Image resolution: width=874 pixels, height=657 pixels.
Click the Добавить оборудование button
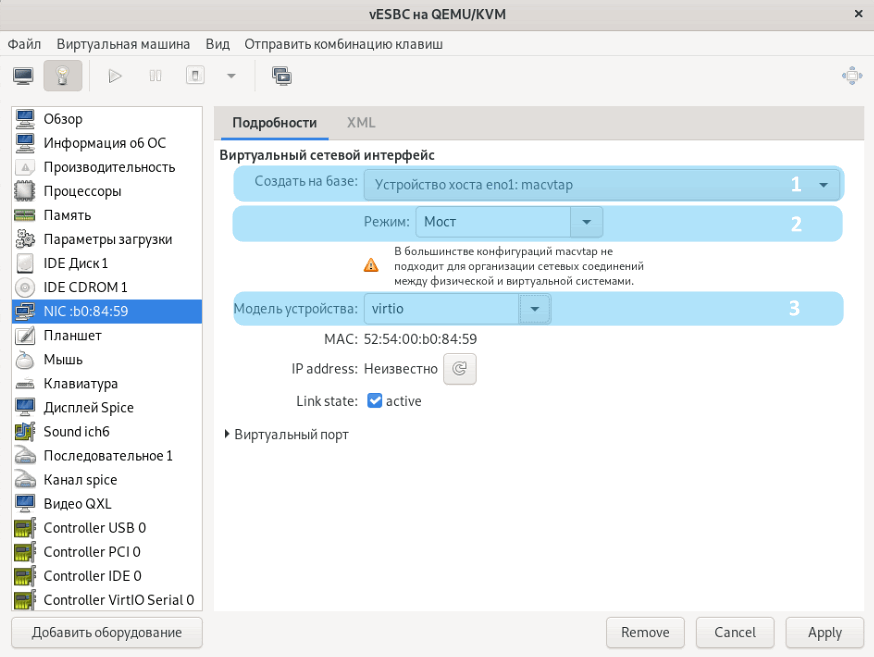coord(107,632)
